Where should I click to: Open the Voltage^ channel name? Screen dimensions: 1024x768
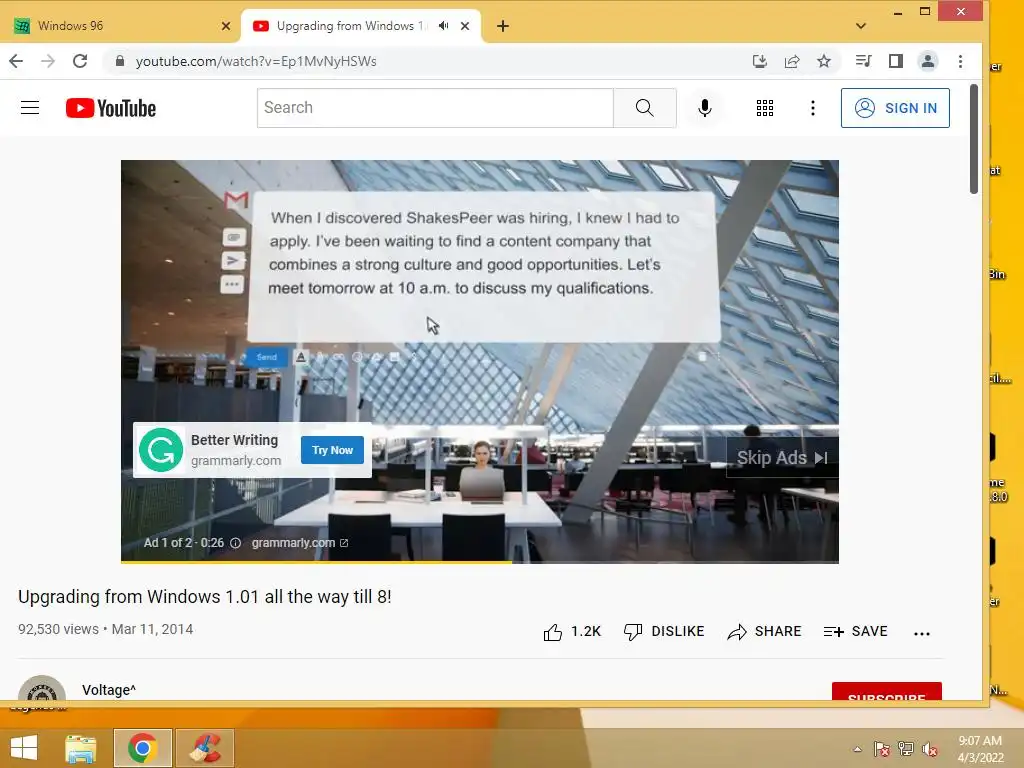click(x=109, y=690)
